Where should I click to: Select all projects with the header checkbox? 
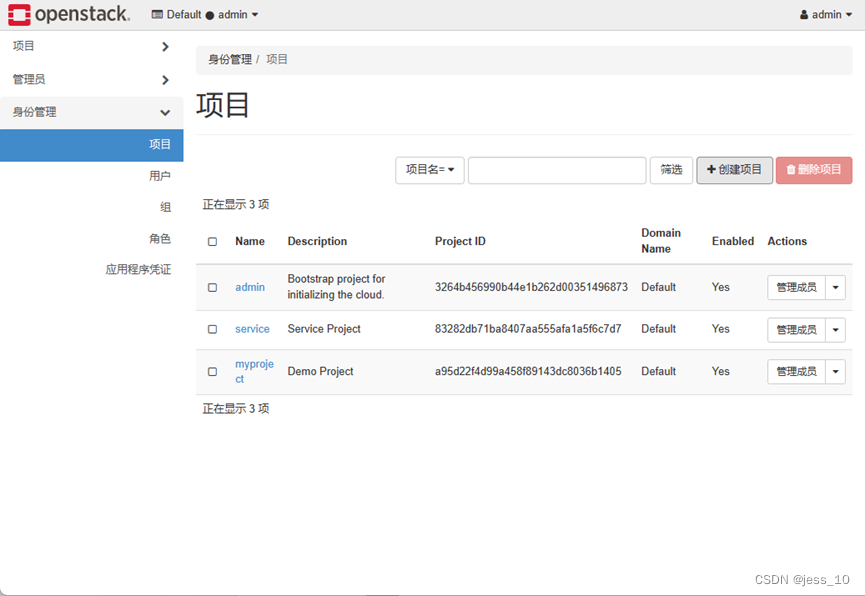click(x=212, y=242)
